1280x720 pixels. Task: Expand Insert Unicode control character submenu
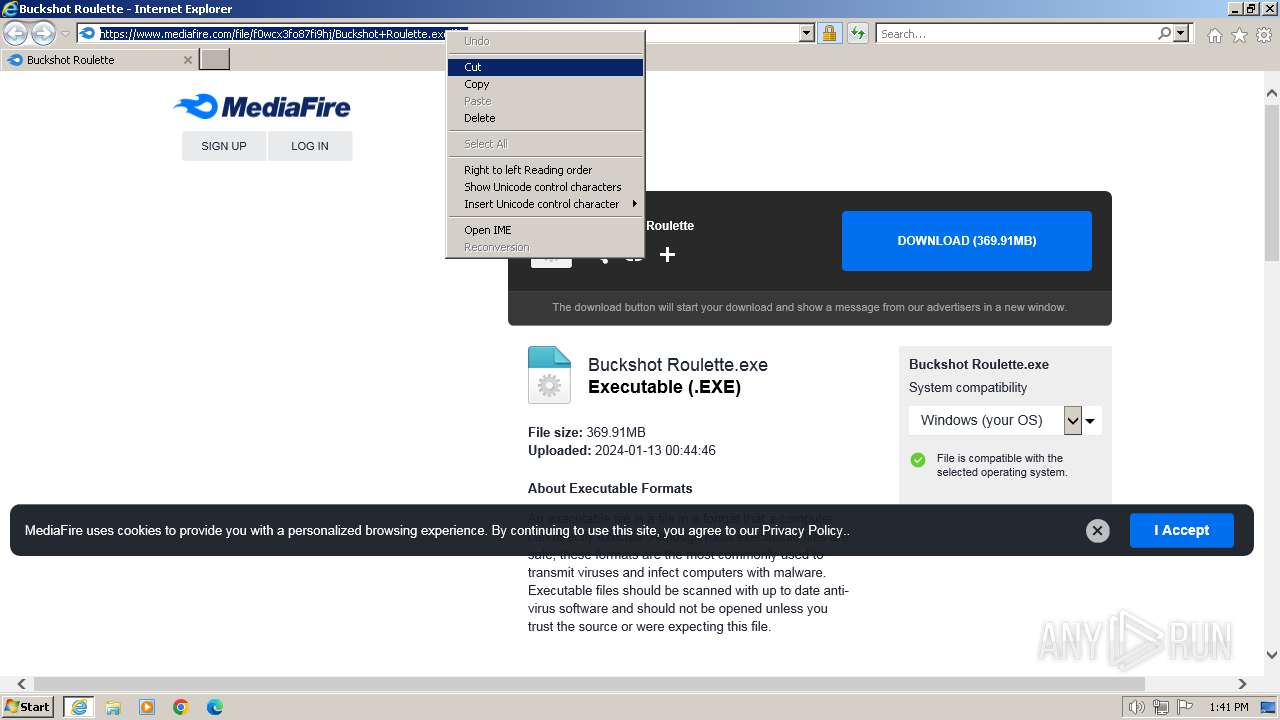[545, 204]
